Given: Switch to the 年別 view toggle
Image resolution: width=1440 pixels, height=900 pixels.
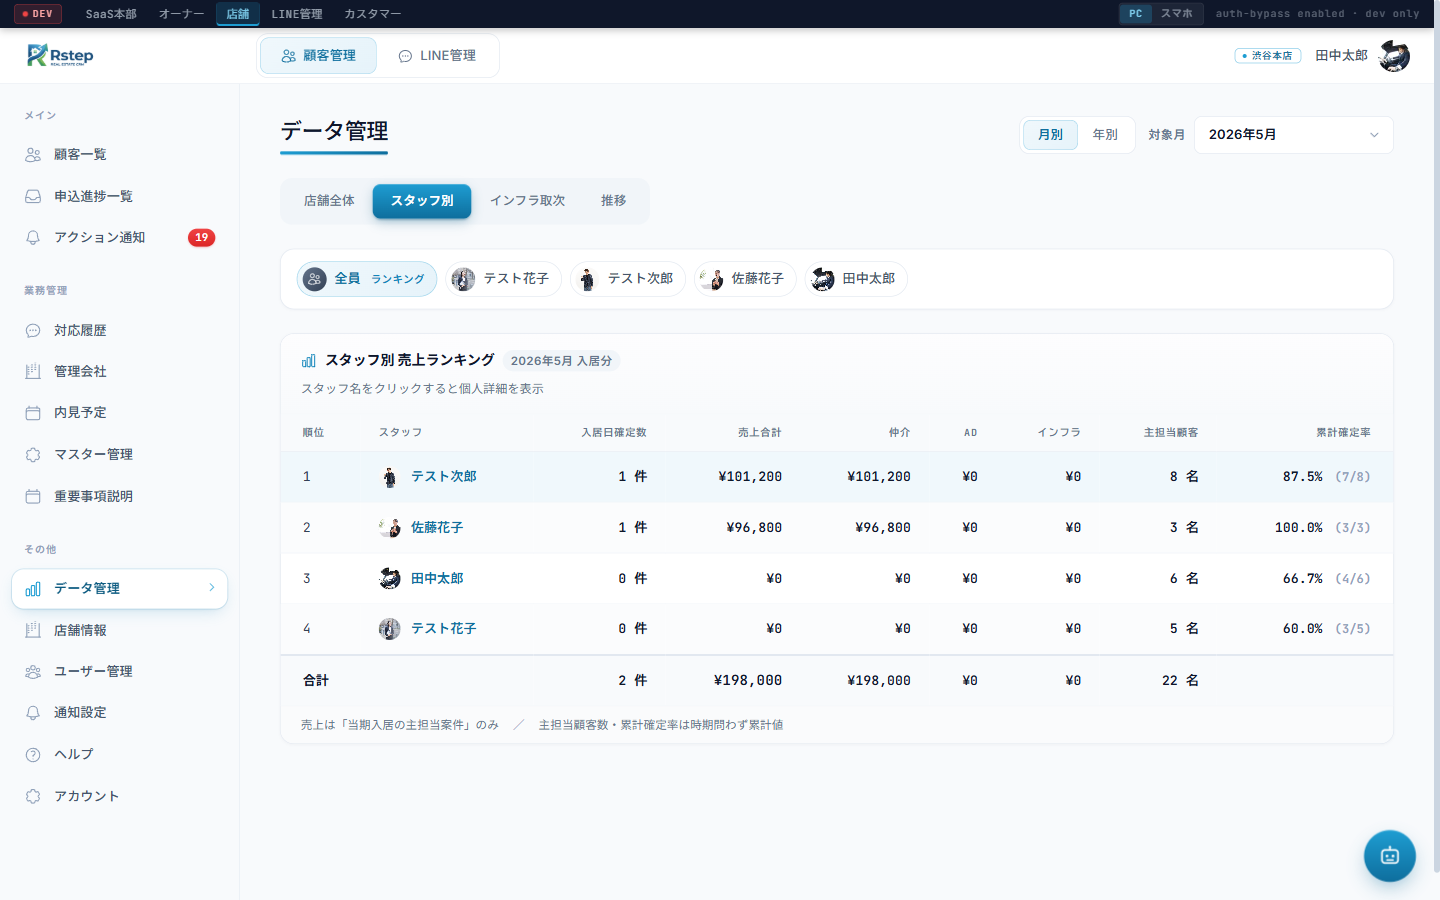Looking at the screenshot, I should coord(1105,135).
